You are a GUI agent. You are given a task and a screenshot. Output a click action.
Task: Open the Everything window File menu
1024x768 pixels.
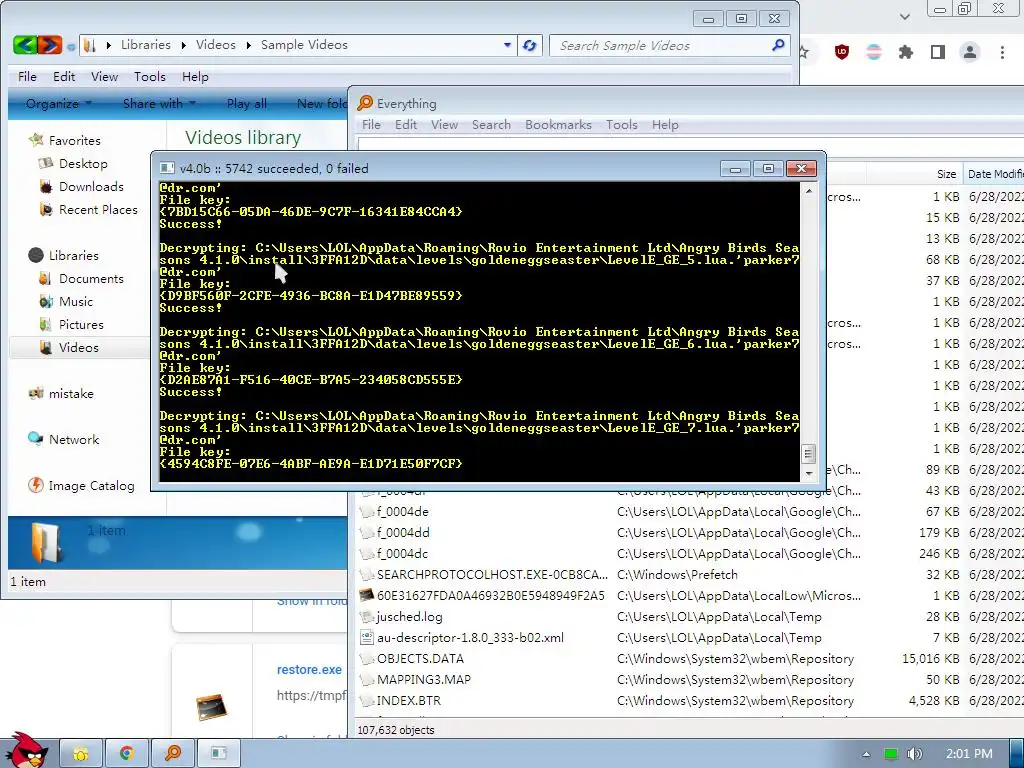[x=371, y=125]
